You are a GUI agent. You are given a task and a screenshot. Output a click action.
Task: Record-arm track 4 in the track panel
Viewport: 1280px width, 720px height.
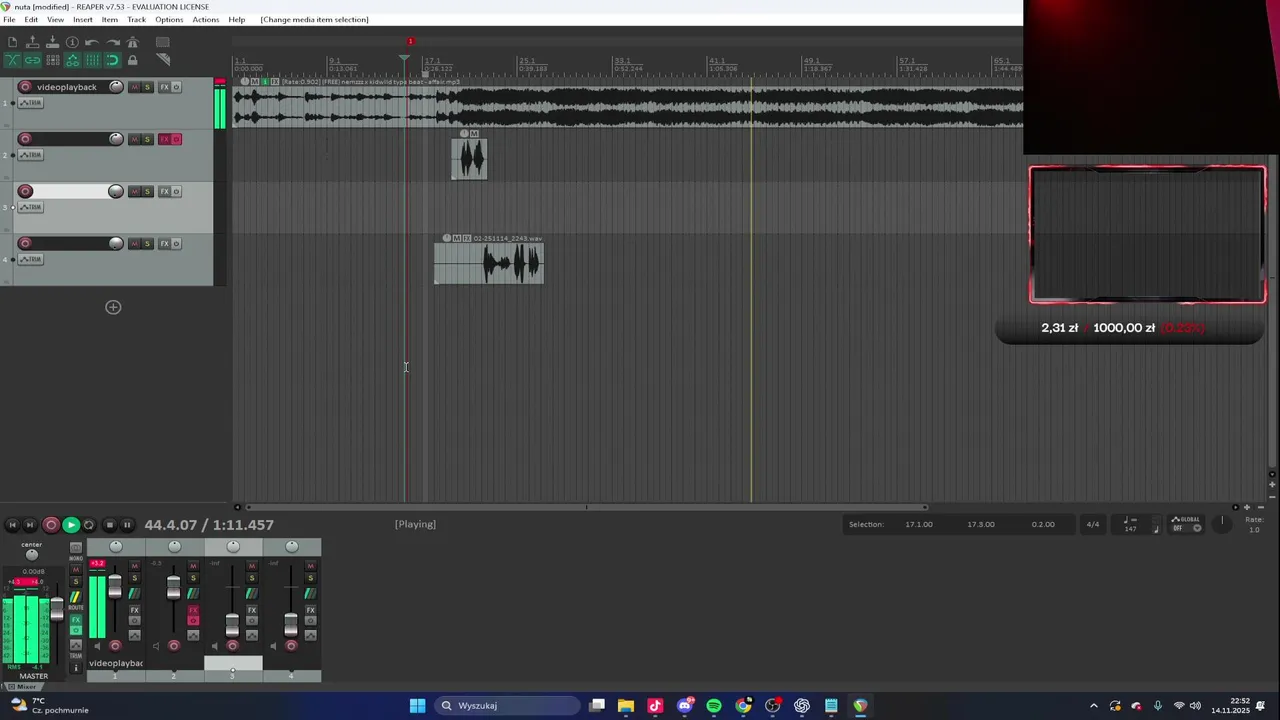tap(25, 243)
